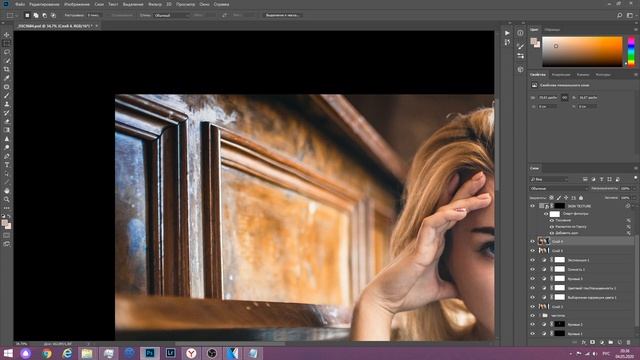Viewport: 640px width, 360px height.
Task: Click the Feather input field
Action: [x=93, y=15]
